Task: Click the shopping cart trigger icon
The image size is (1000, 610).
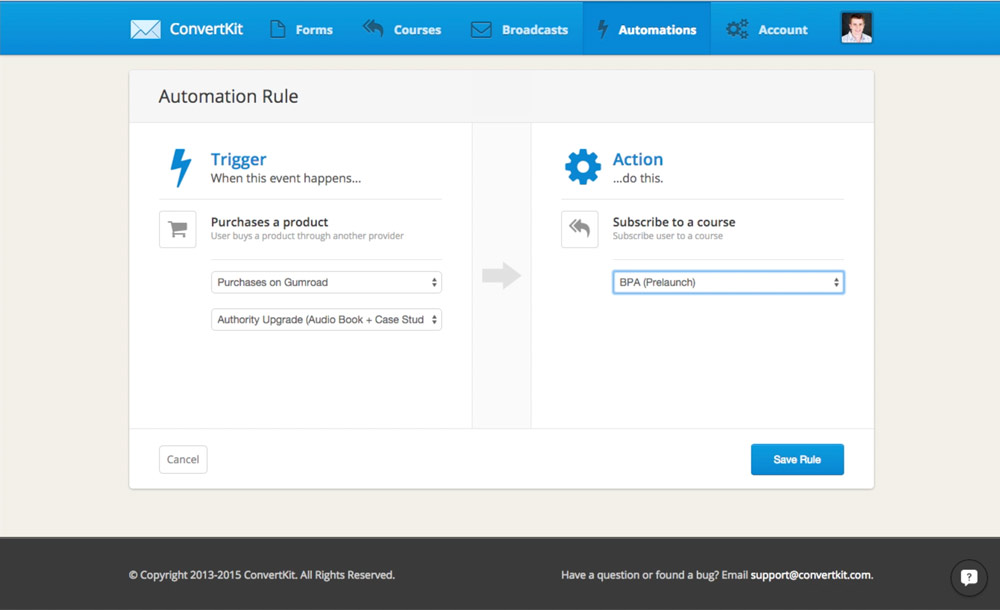Action: [x=178, y=229]
